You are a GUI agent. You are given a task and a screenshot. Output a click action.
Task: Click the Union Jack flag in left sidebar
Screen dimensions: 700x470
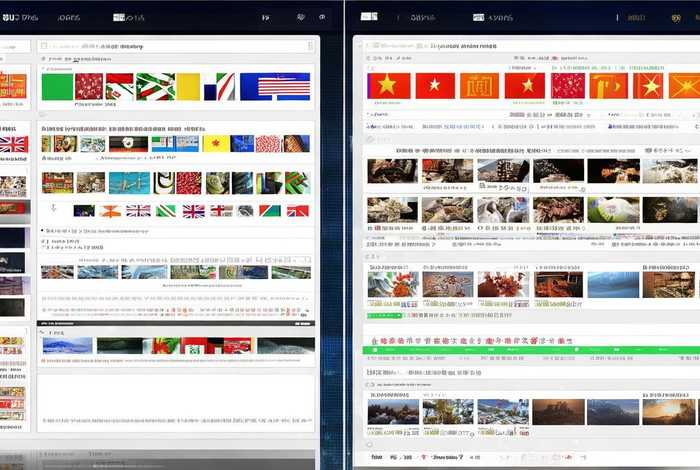pyautogui.click(x=13, y=144)
